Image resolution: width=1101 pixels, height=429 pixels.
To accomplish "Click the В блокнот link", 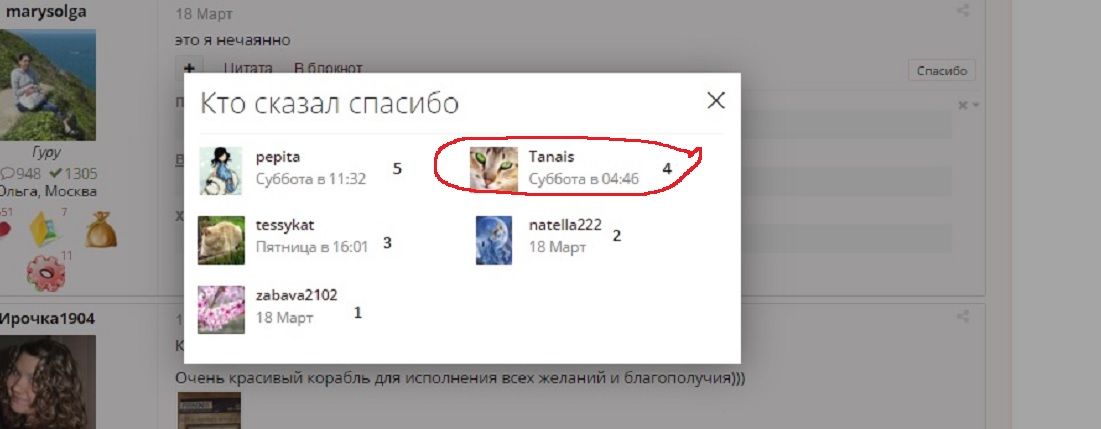I will (328, 68).
